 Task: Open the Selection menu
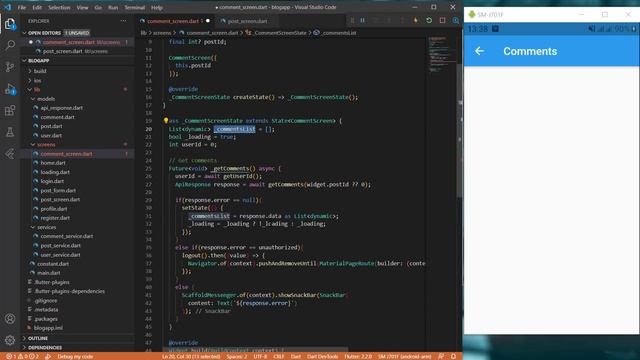pos(59,7)
